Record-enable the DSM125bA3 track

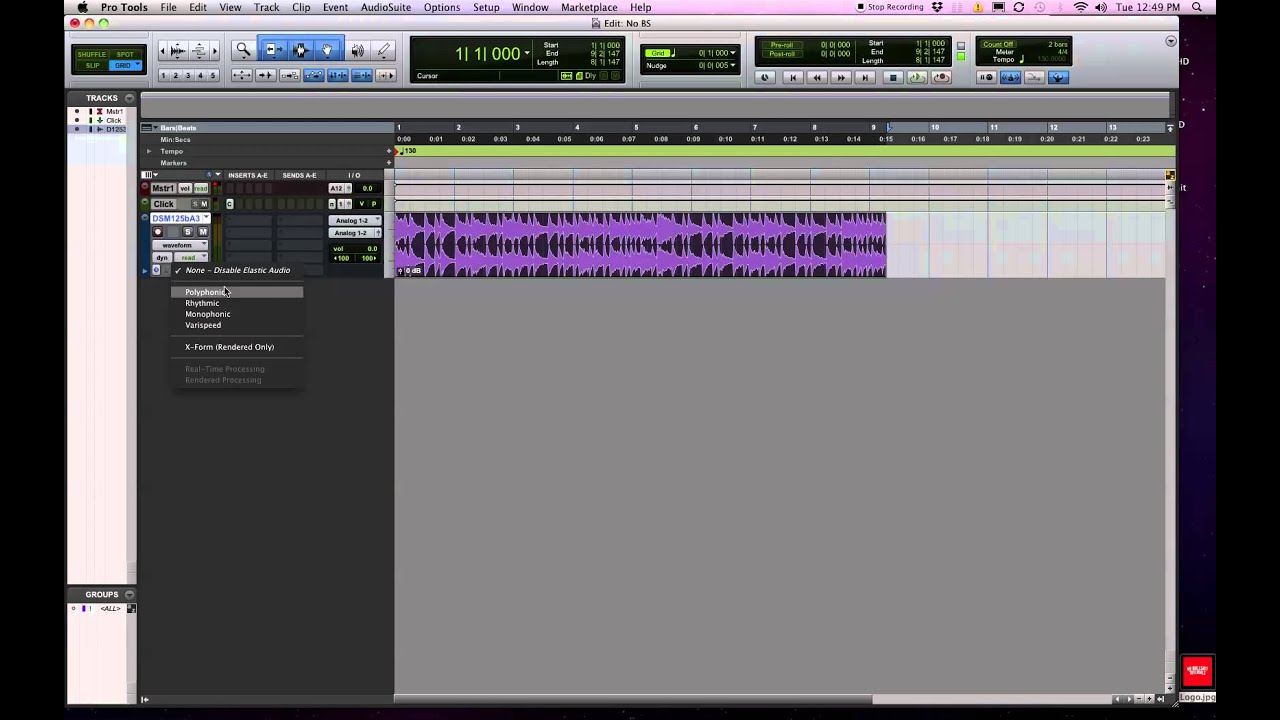tap(157, 232)
